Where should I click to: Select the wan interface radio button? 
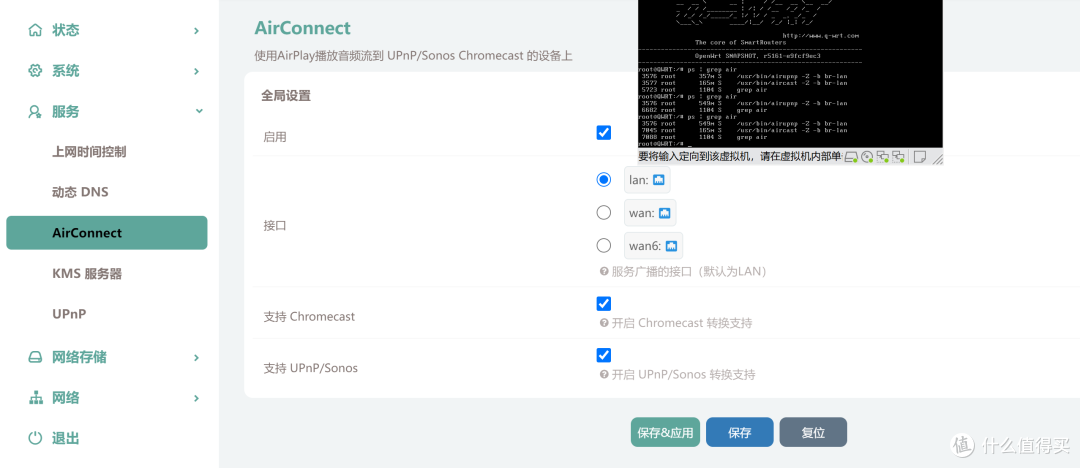pos(604,212)
